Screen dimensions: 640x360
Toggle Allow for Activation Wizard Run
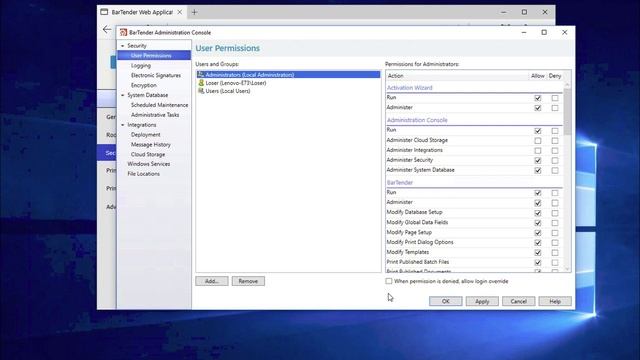(x=538, y=98)
